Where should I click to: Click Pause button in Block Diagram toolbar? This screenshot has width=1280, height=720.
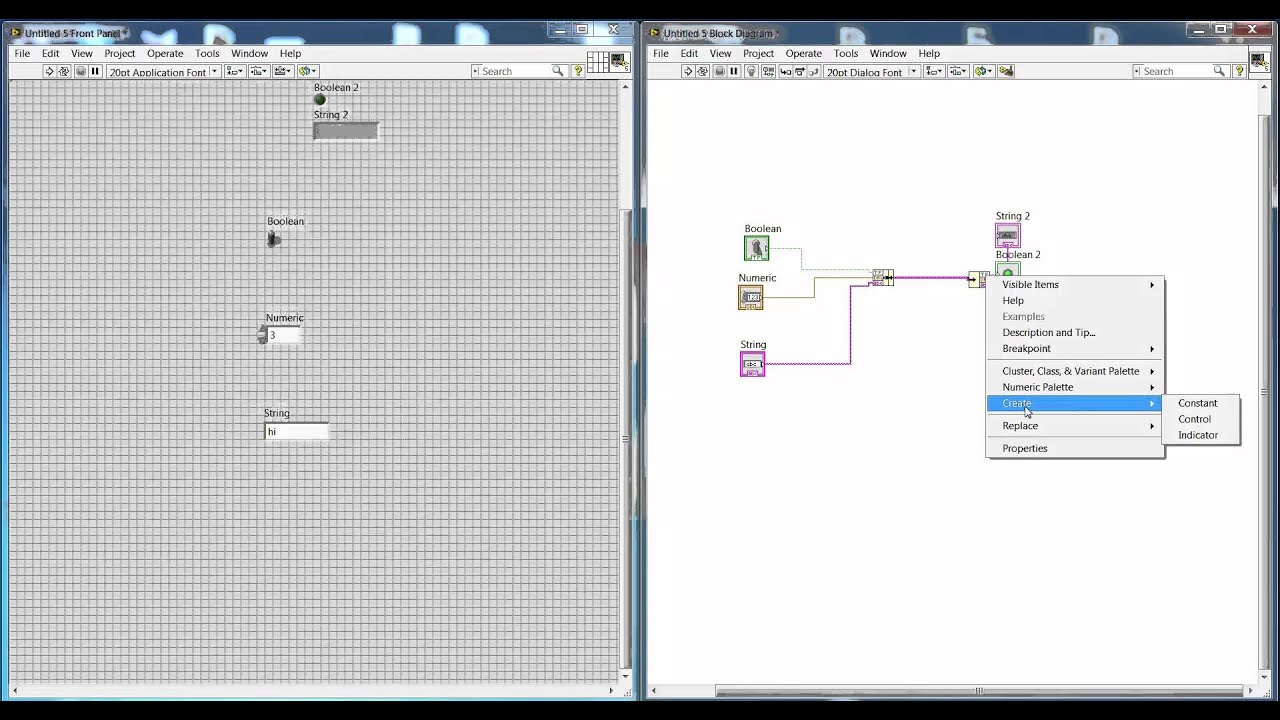pos(734,71)
